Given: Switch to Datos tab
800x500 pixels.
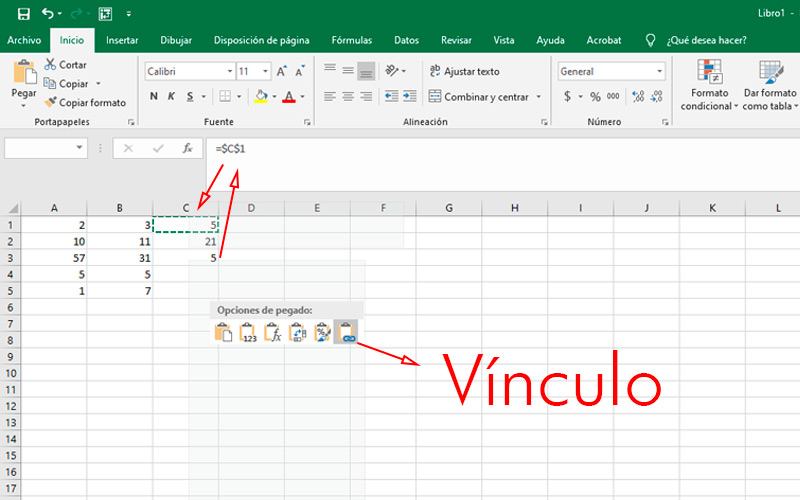Looking at the screenshot, I should click(406, 40).
